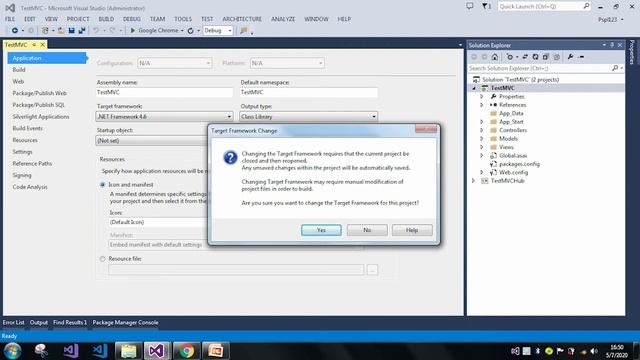Open the feedback speech bubble icon
This screenshot has width=640, height=360.
[x=470, y=6]
